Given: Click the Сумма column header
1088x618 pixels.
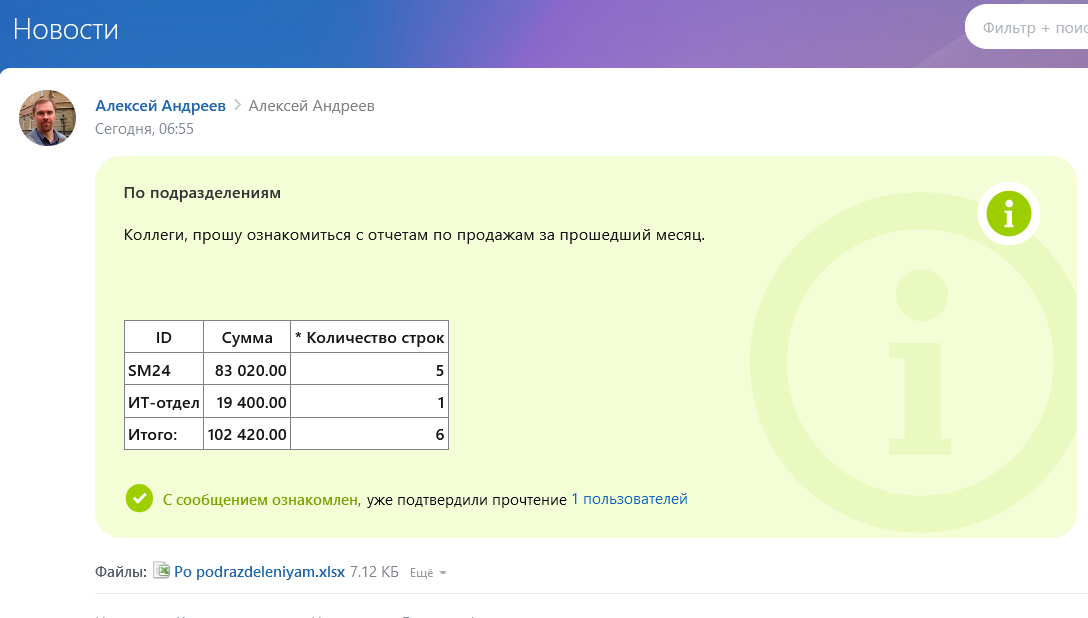Looking at the screenshot, I should (x=247, y=338).
